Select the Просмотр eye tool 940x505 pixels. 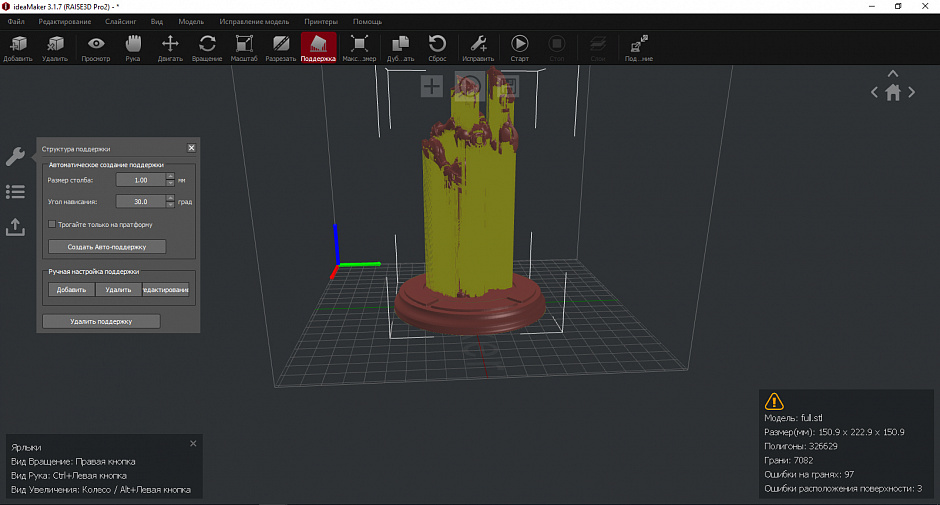tap(96, 48)
